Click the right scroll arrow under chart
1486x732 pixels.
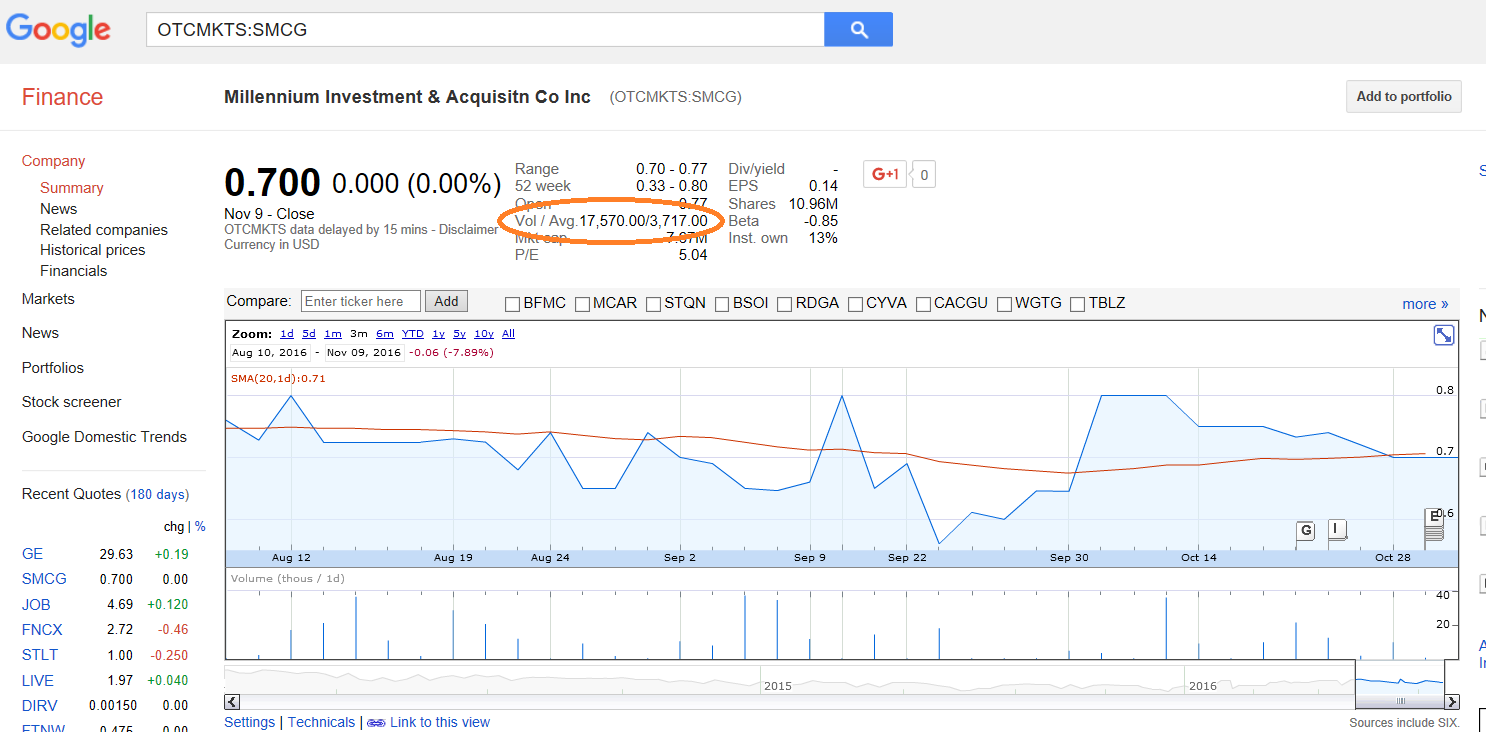point(1452,702)
